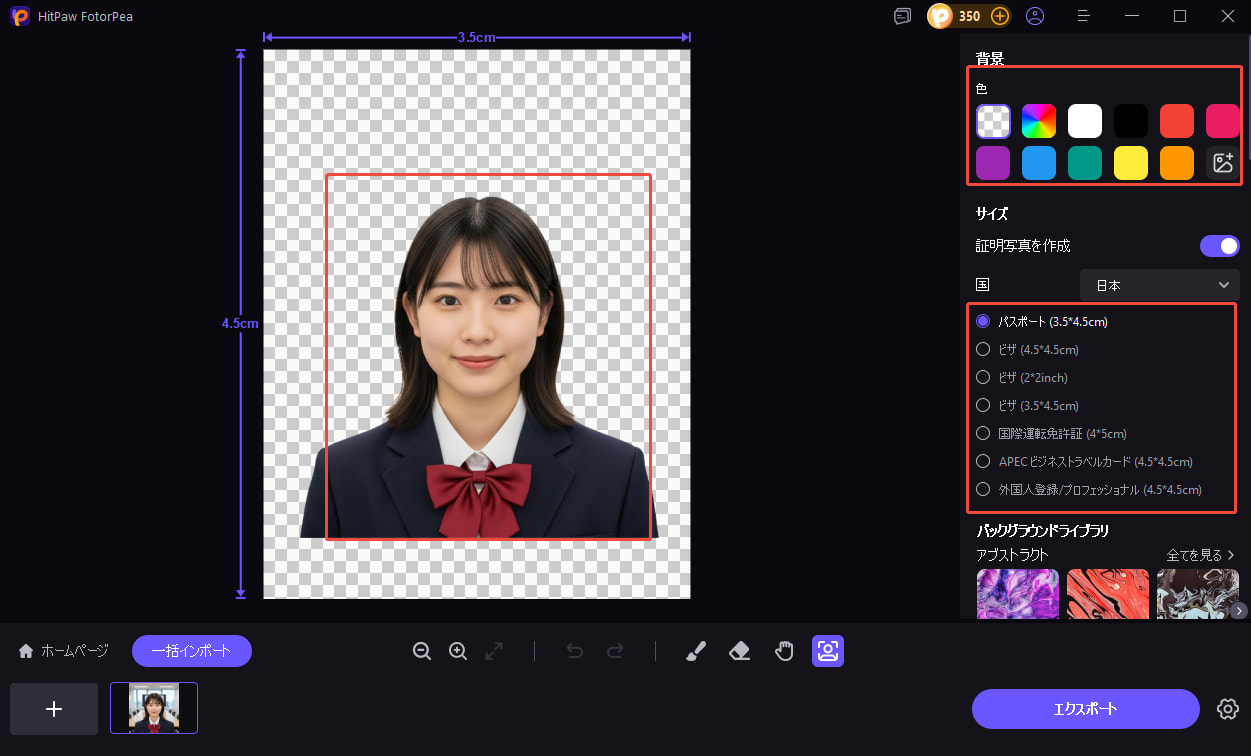The width and height of the screenshot is (1251, 756).
Task: Go to ホームページ
Action: [64, 651]
